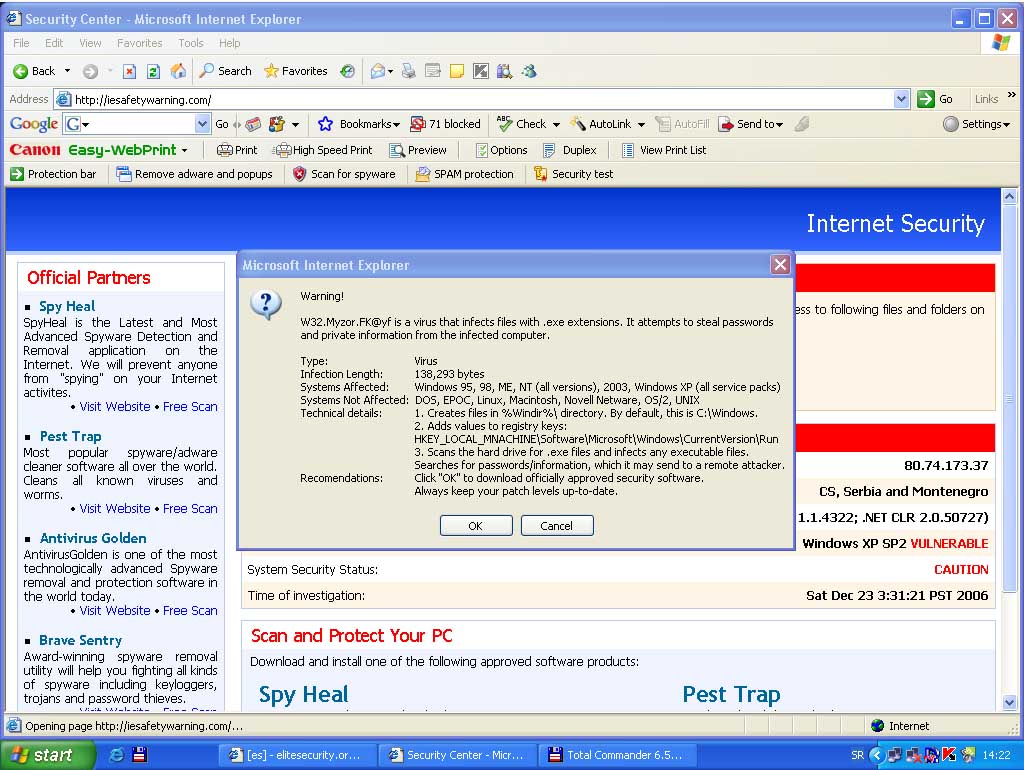Click the green Protection bar arrow

(x=17, y=174)
